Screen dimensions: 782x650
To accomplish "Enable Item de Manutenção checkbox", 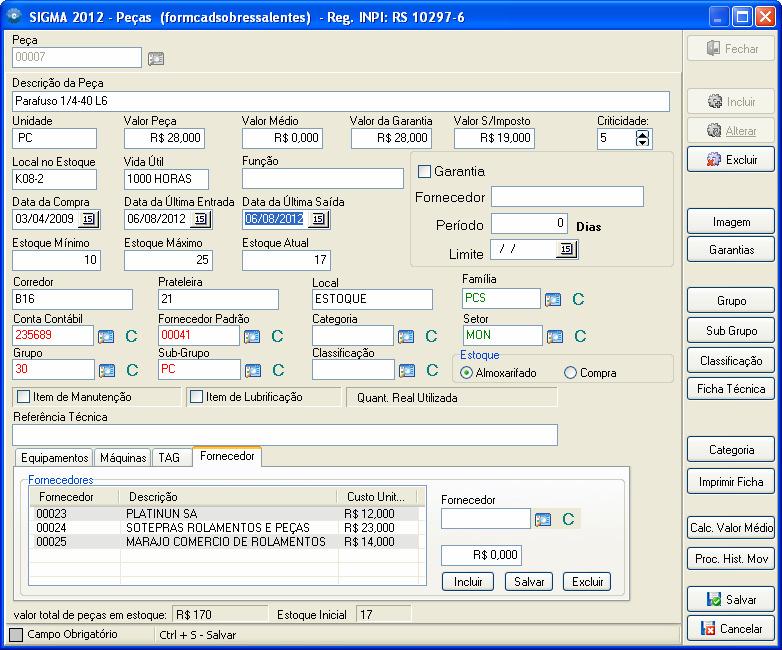I will pyautogui.click(x=23, y=397).
